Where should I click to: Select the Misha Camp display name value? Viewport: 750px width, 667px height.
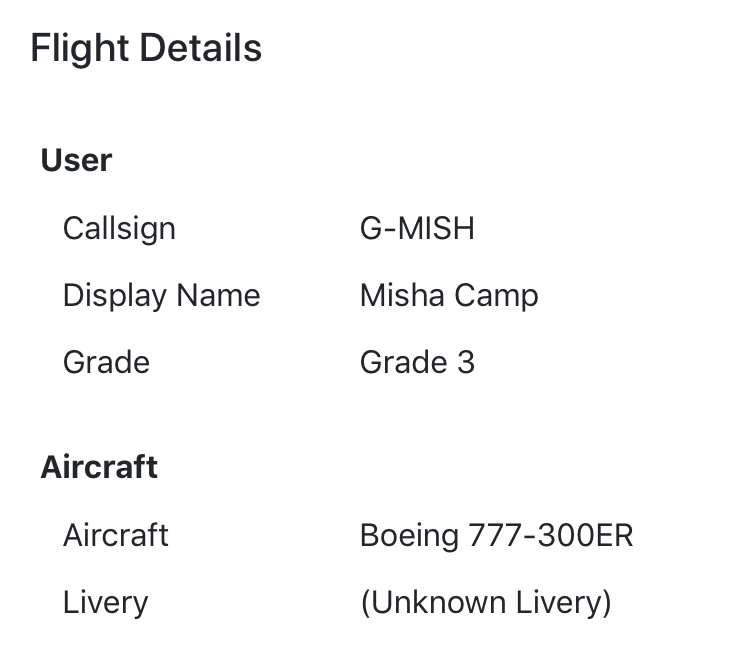(449, 295)
